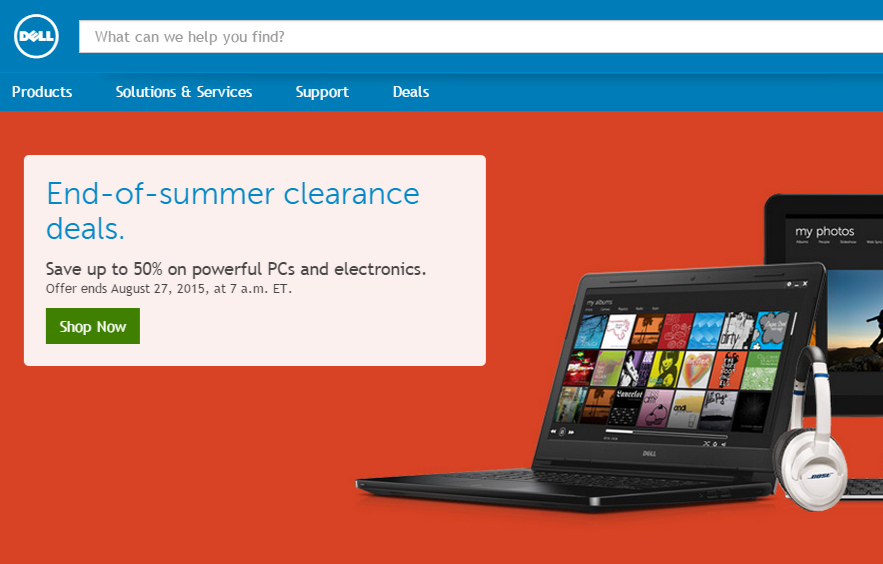Viewport: 883px width, 564px height.
Task: Click the X icon on laptop's album window
Action: tap(805, 284)
